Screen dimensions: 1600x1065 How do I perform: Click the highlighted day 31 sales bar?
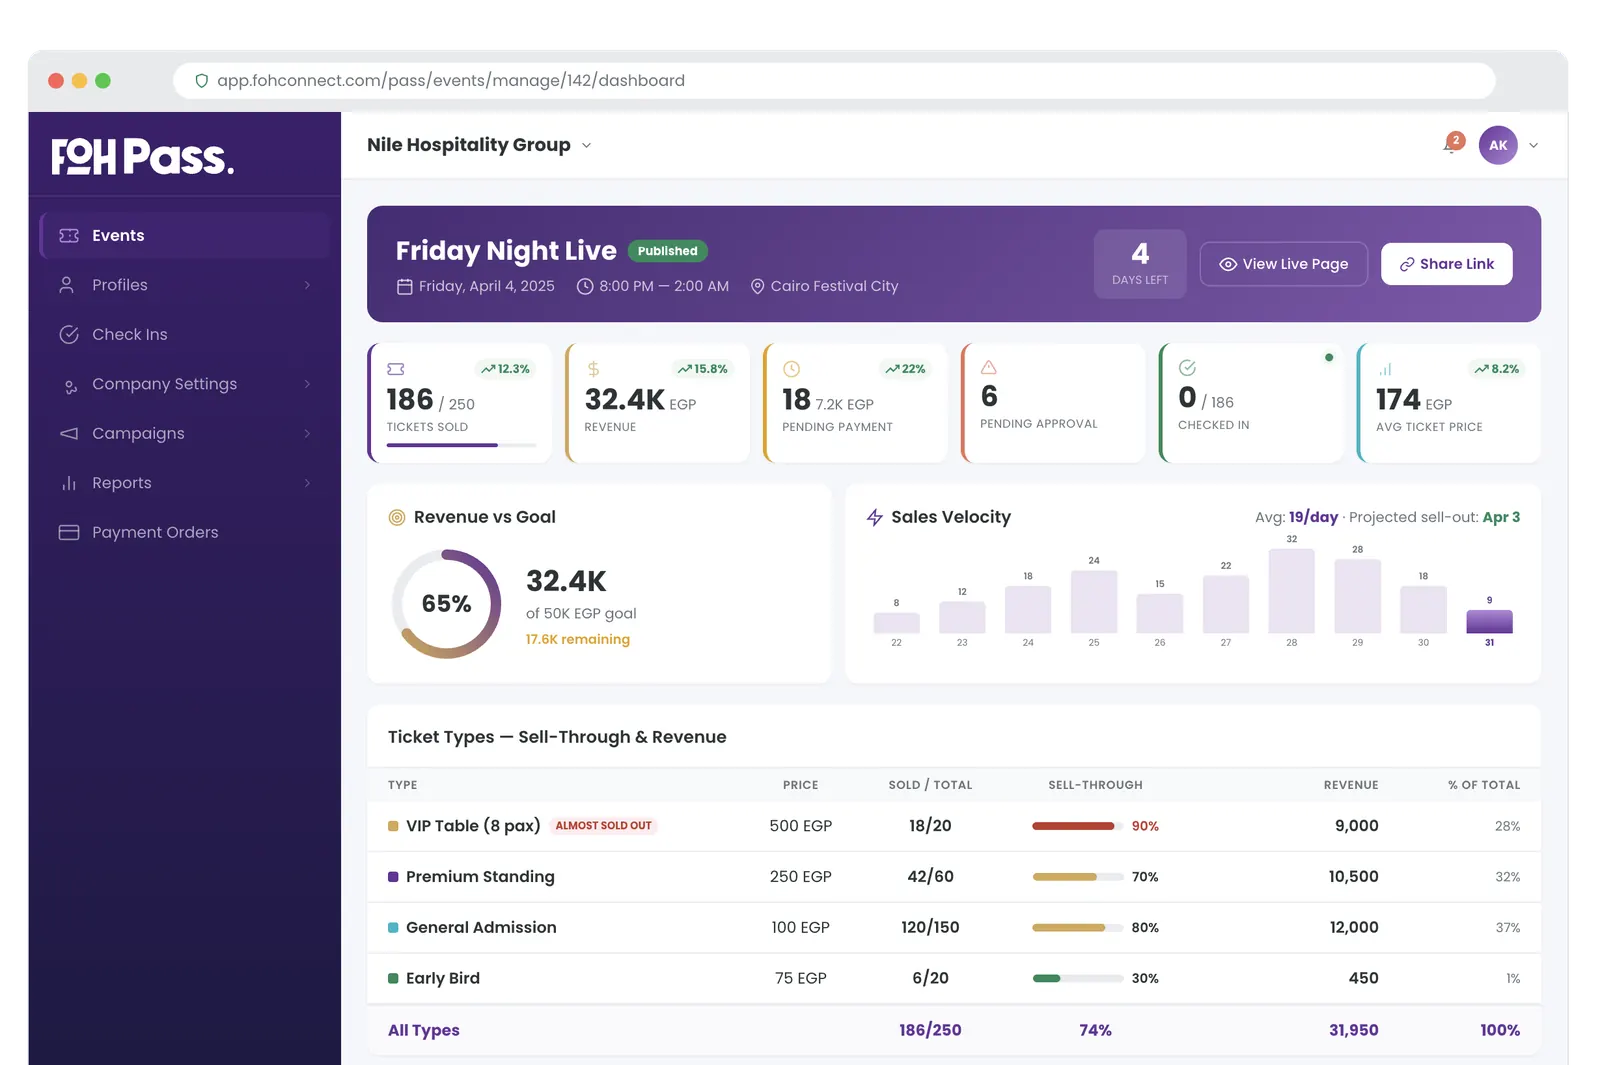point(1489,621)
